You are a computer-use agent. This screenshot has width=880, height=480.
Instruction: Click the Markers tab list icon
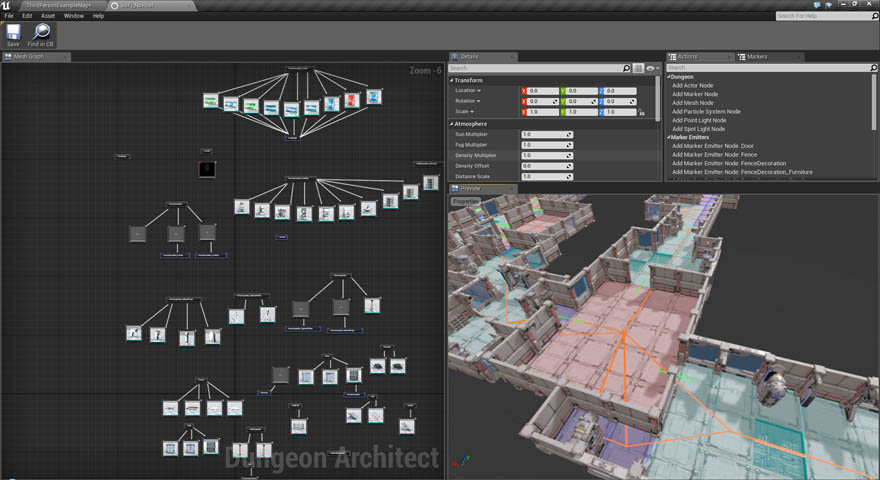[x=742, y=57]
